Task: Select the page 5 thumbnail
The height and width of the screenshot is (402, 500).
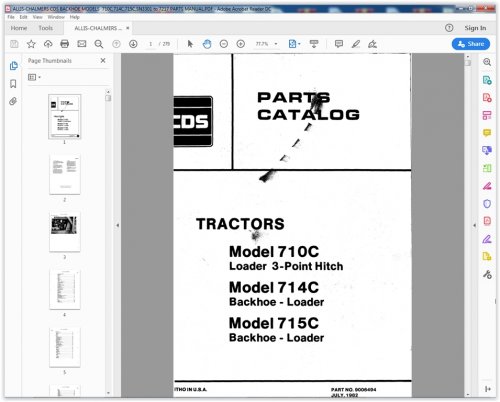Action: 65,347
